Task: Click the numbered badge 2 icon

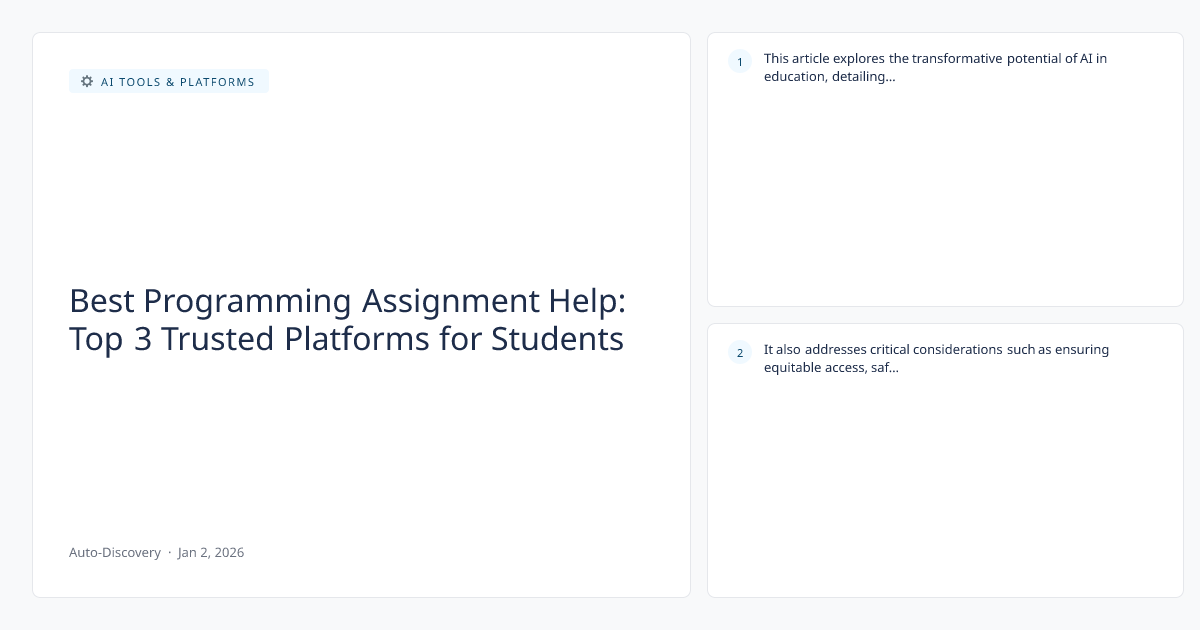Action: click(x=740, y=352)
